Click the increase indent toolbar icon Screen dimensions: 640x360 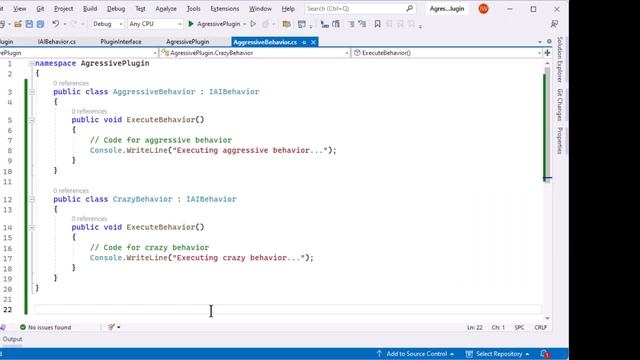pyautogui.click(x=362, y=24)
